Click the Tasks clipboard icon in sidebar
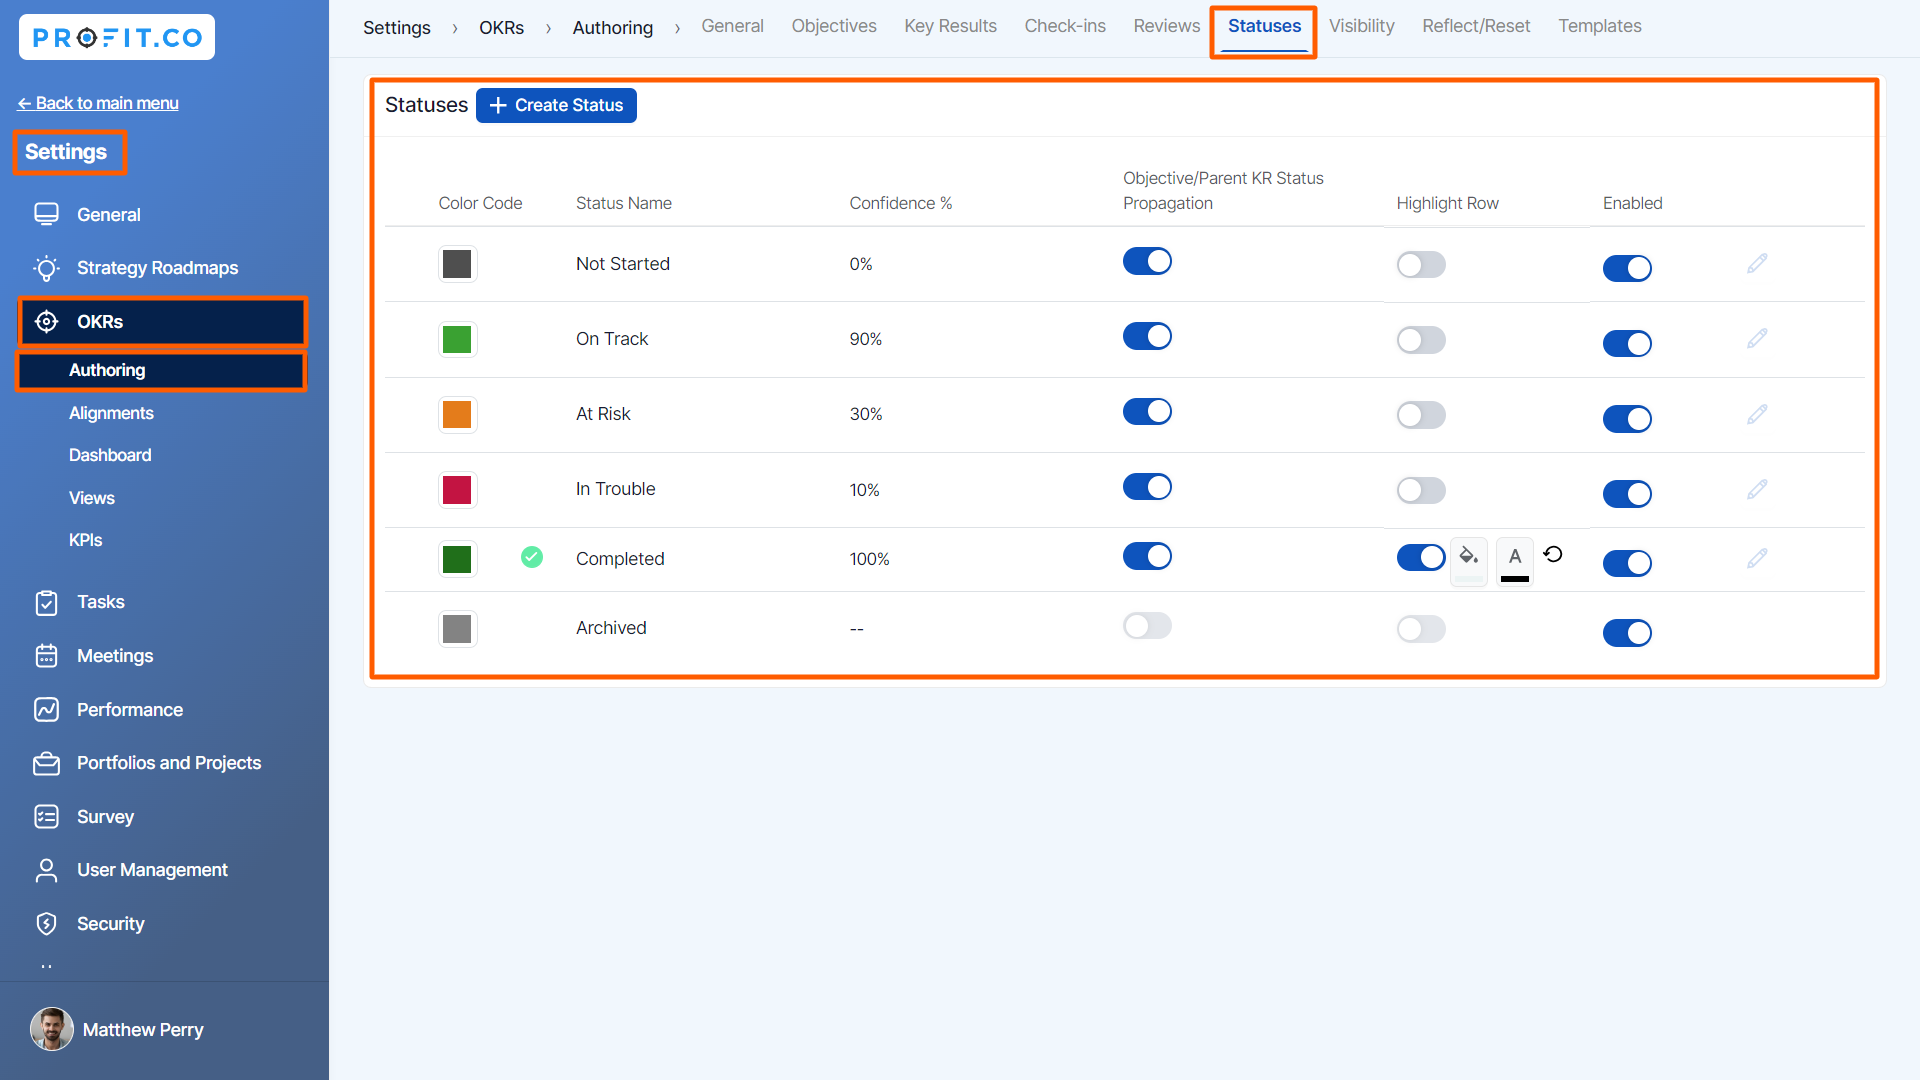The image size is (1920, 1080). [x=46, y=602]
